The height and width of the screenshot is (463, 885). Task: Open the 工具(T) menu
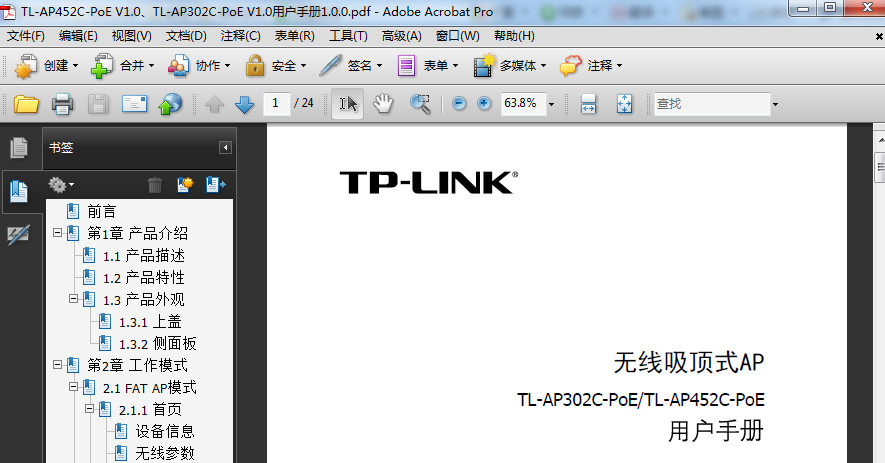click(x=348, y=36)
